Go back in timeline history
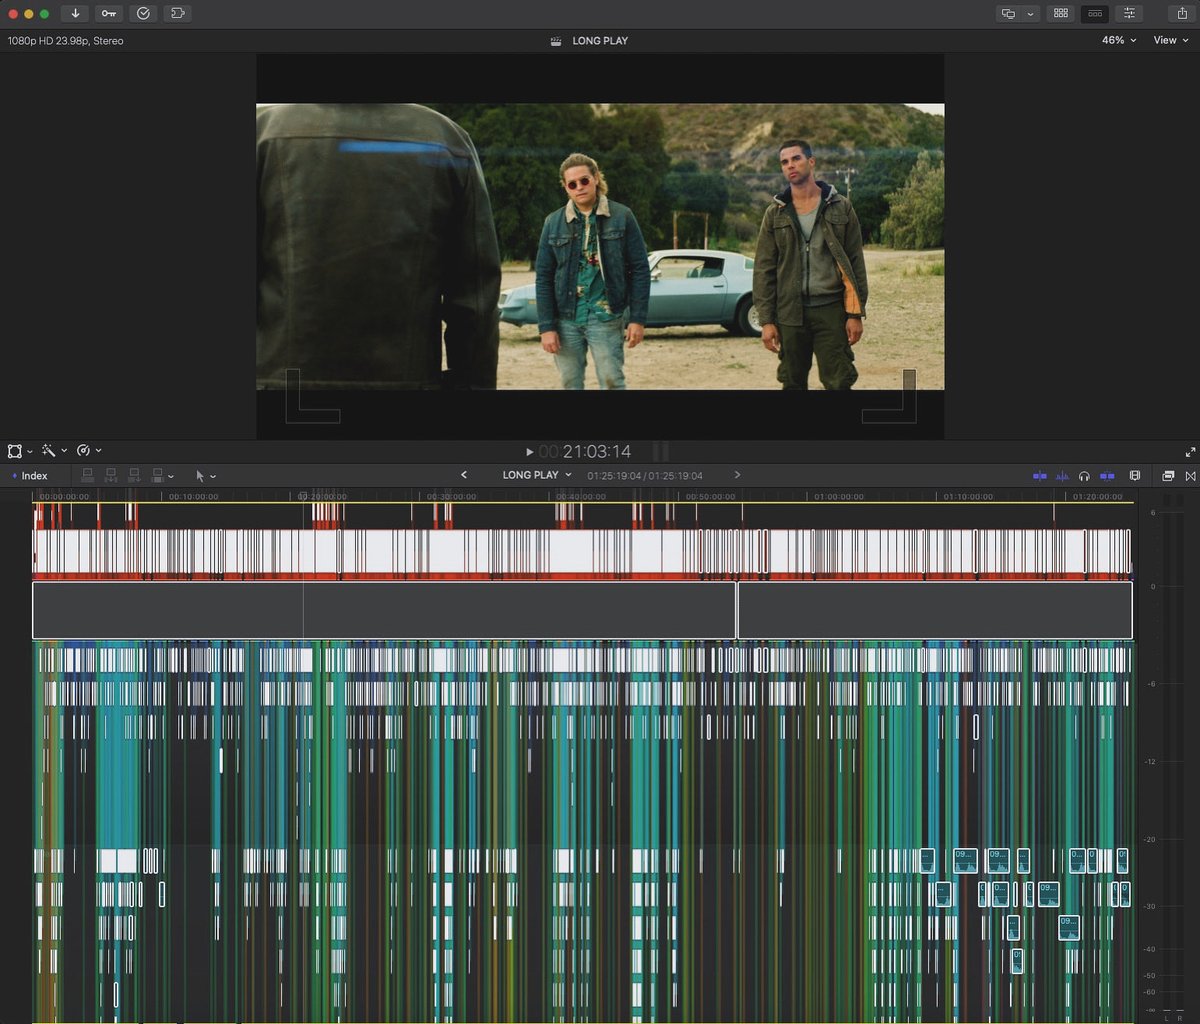Viewport: 1200px width, 1024px height. click(x=464, y=475)
